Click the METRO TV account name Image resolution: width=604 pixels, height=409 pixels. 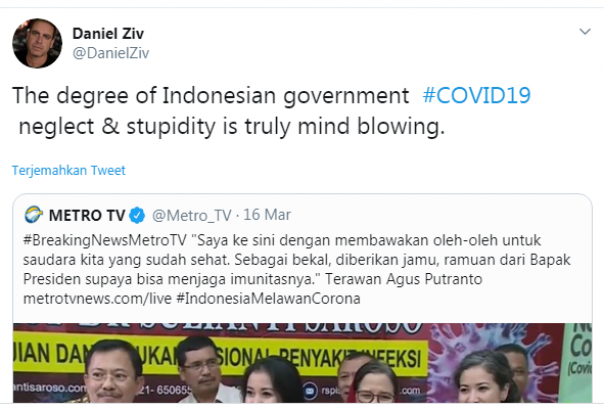click(87, 215)
